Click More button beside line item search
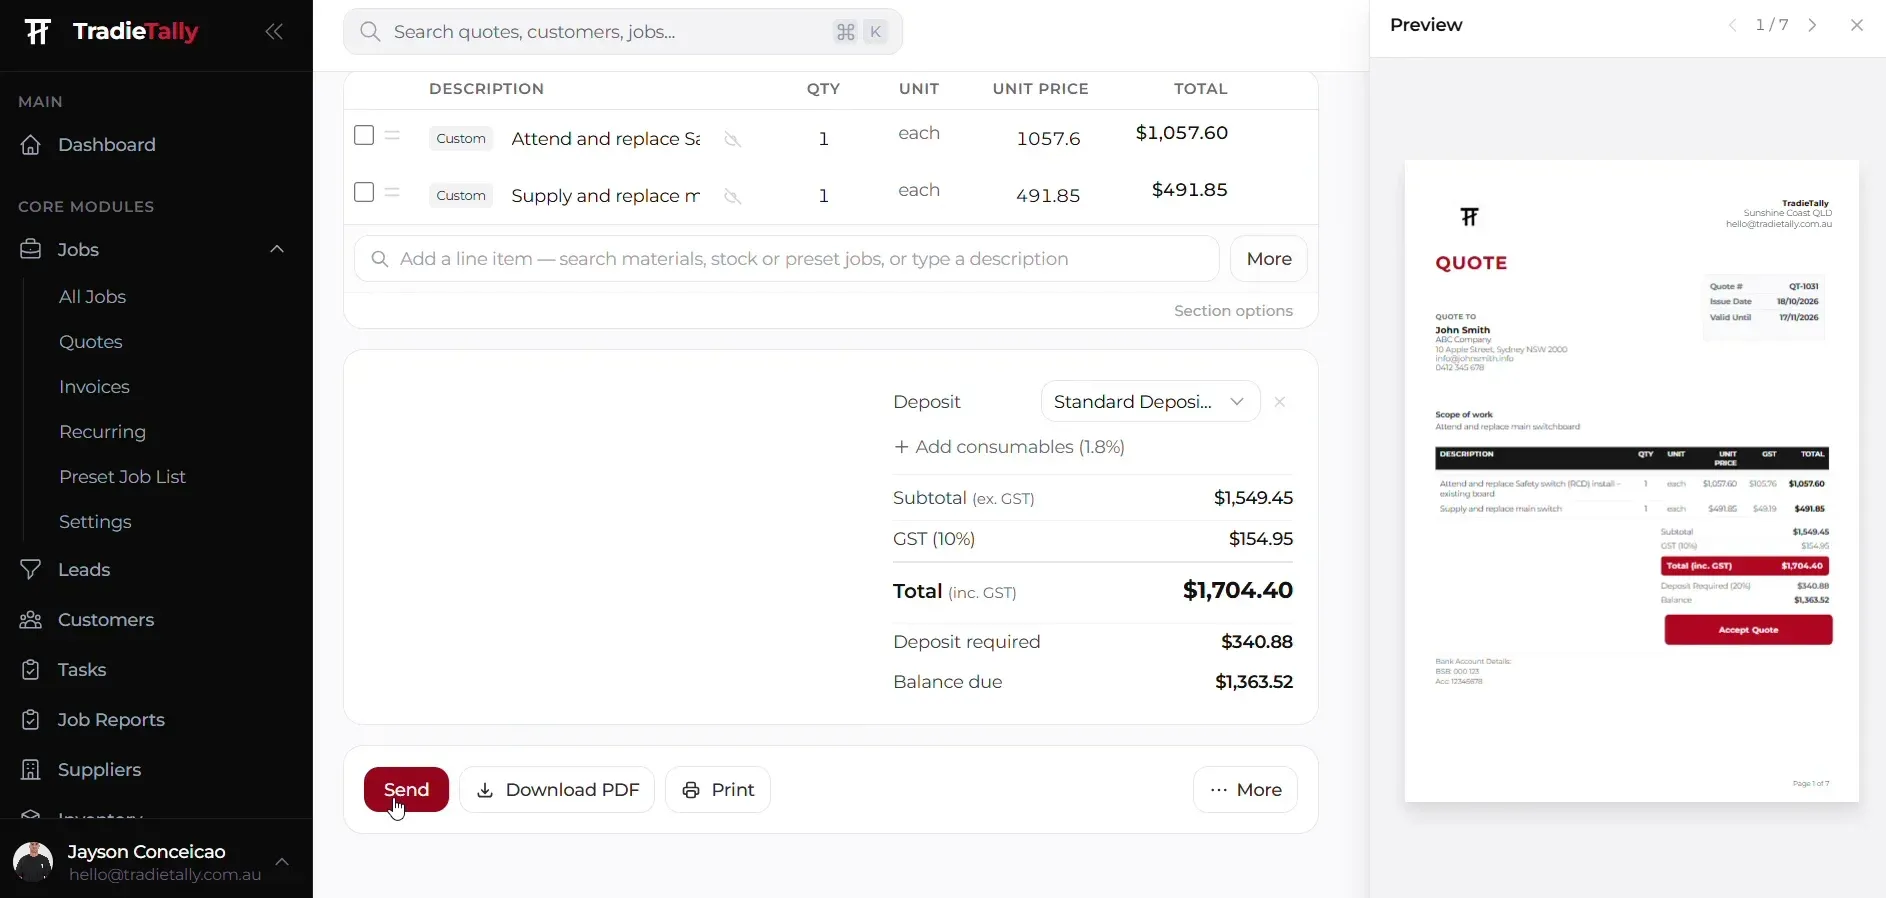1886x898 pixels. coord(1269,259)
